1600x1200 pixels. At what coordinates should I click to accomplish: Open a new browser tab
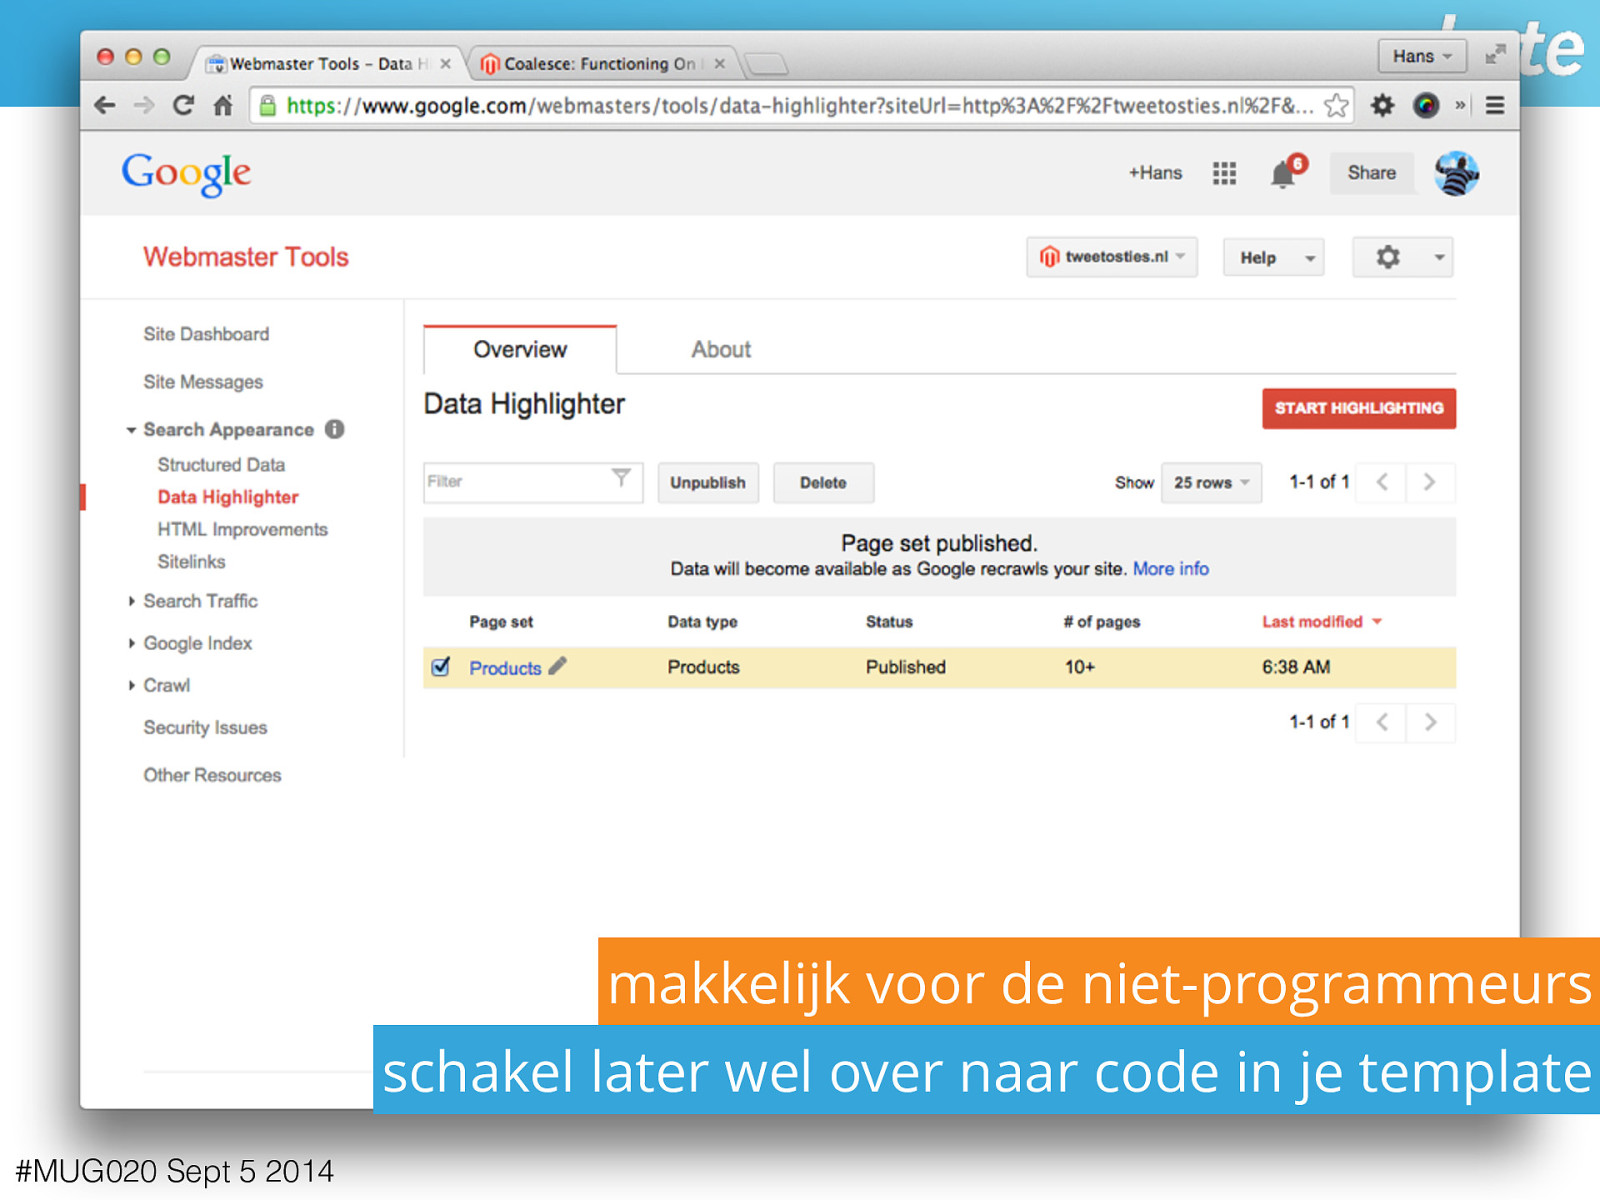click(x=767, y=65)
